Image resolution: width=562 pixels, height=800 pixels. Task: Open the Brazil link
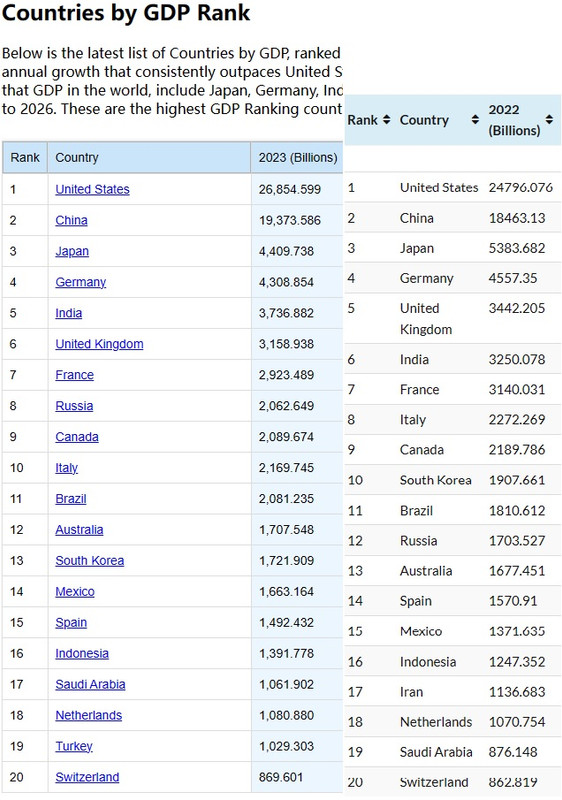click(71, 499)
